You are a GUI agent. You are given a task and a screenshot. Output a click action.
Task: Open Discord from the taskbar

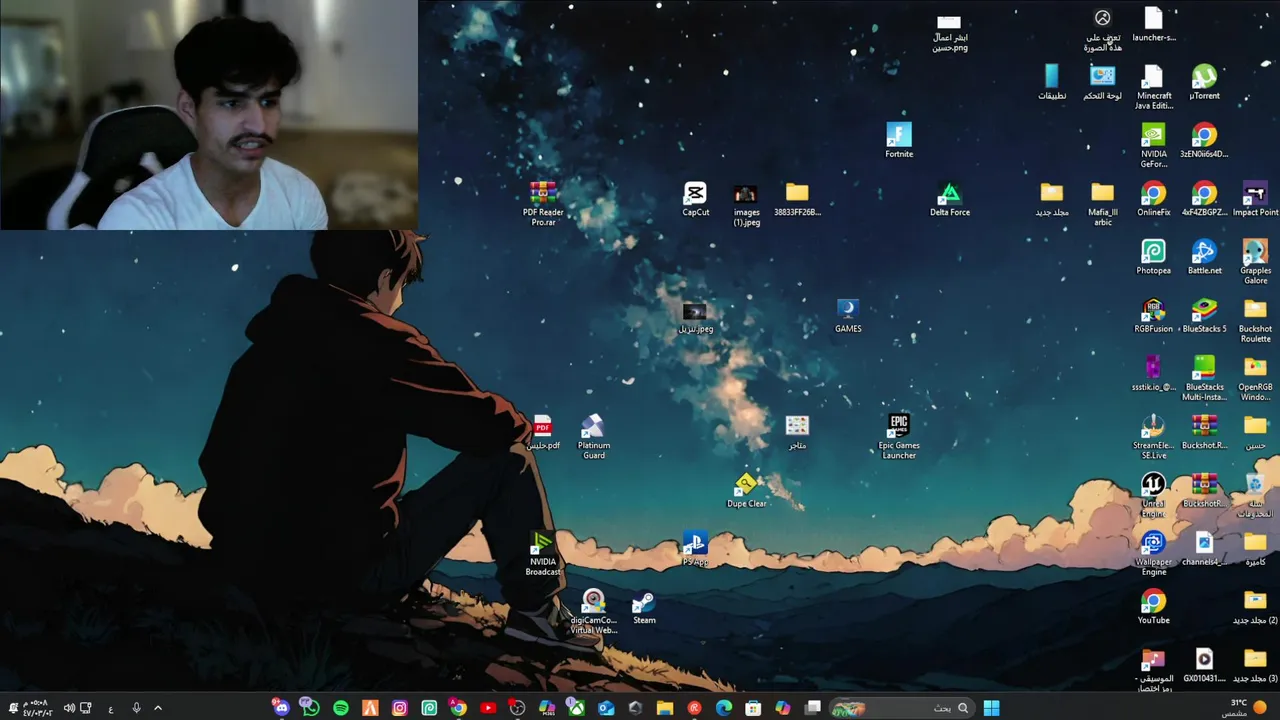coord(281,708)
